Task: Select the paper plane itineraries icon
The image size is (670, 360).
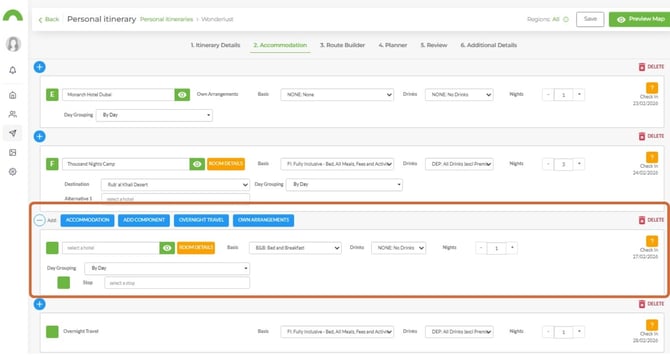Action: click(13, 133)
